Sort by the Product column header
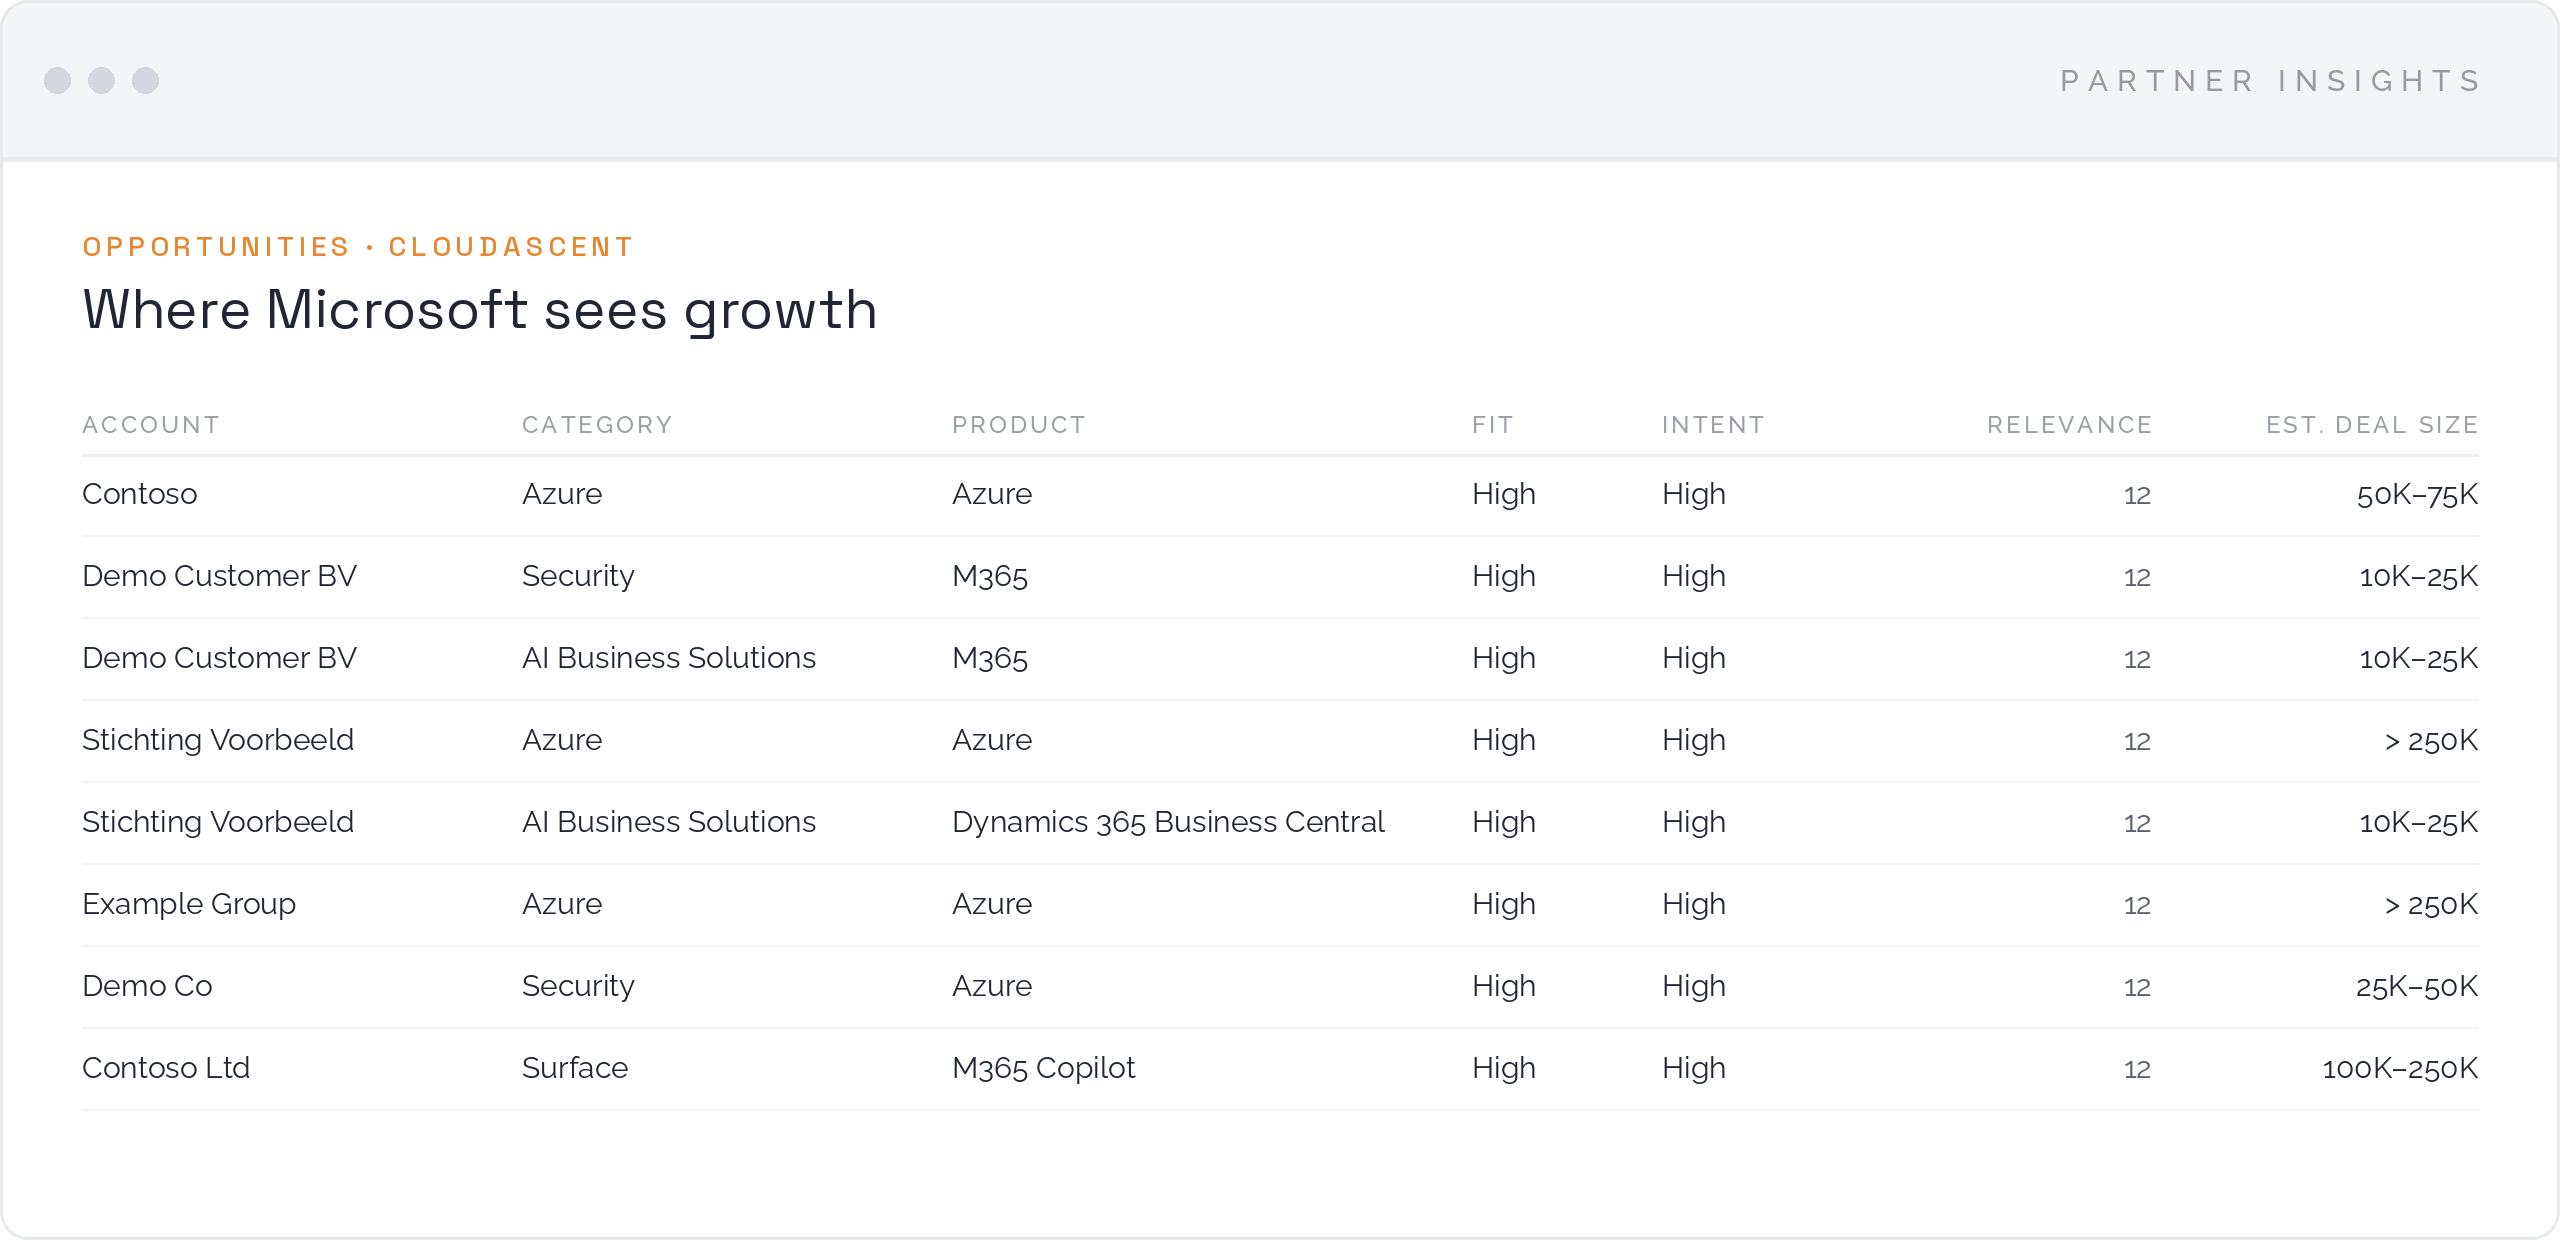 coord(1018,425)
